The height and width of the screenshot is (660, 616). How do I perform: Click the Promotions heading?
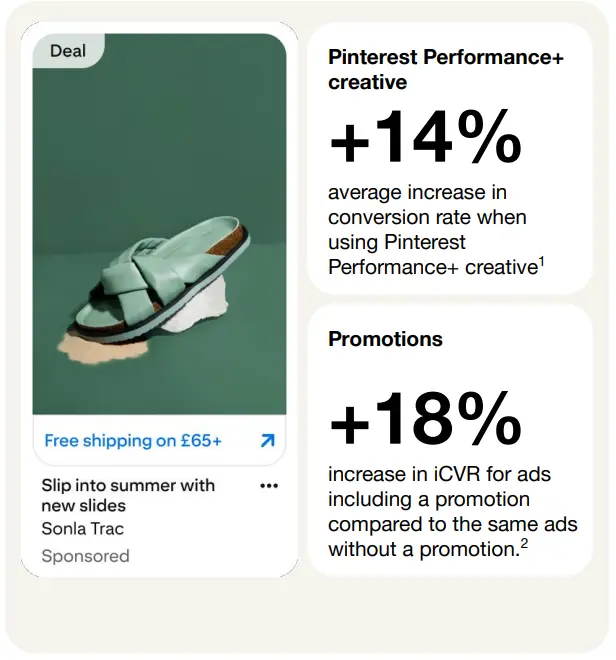coord(385,339)
